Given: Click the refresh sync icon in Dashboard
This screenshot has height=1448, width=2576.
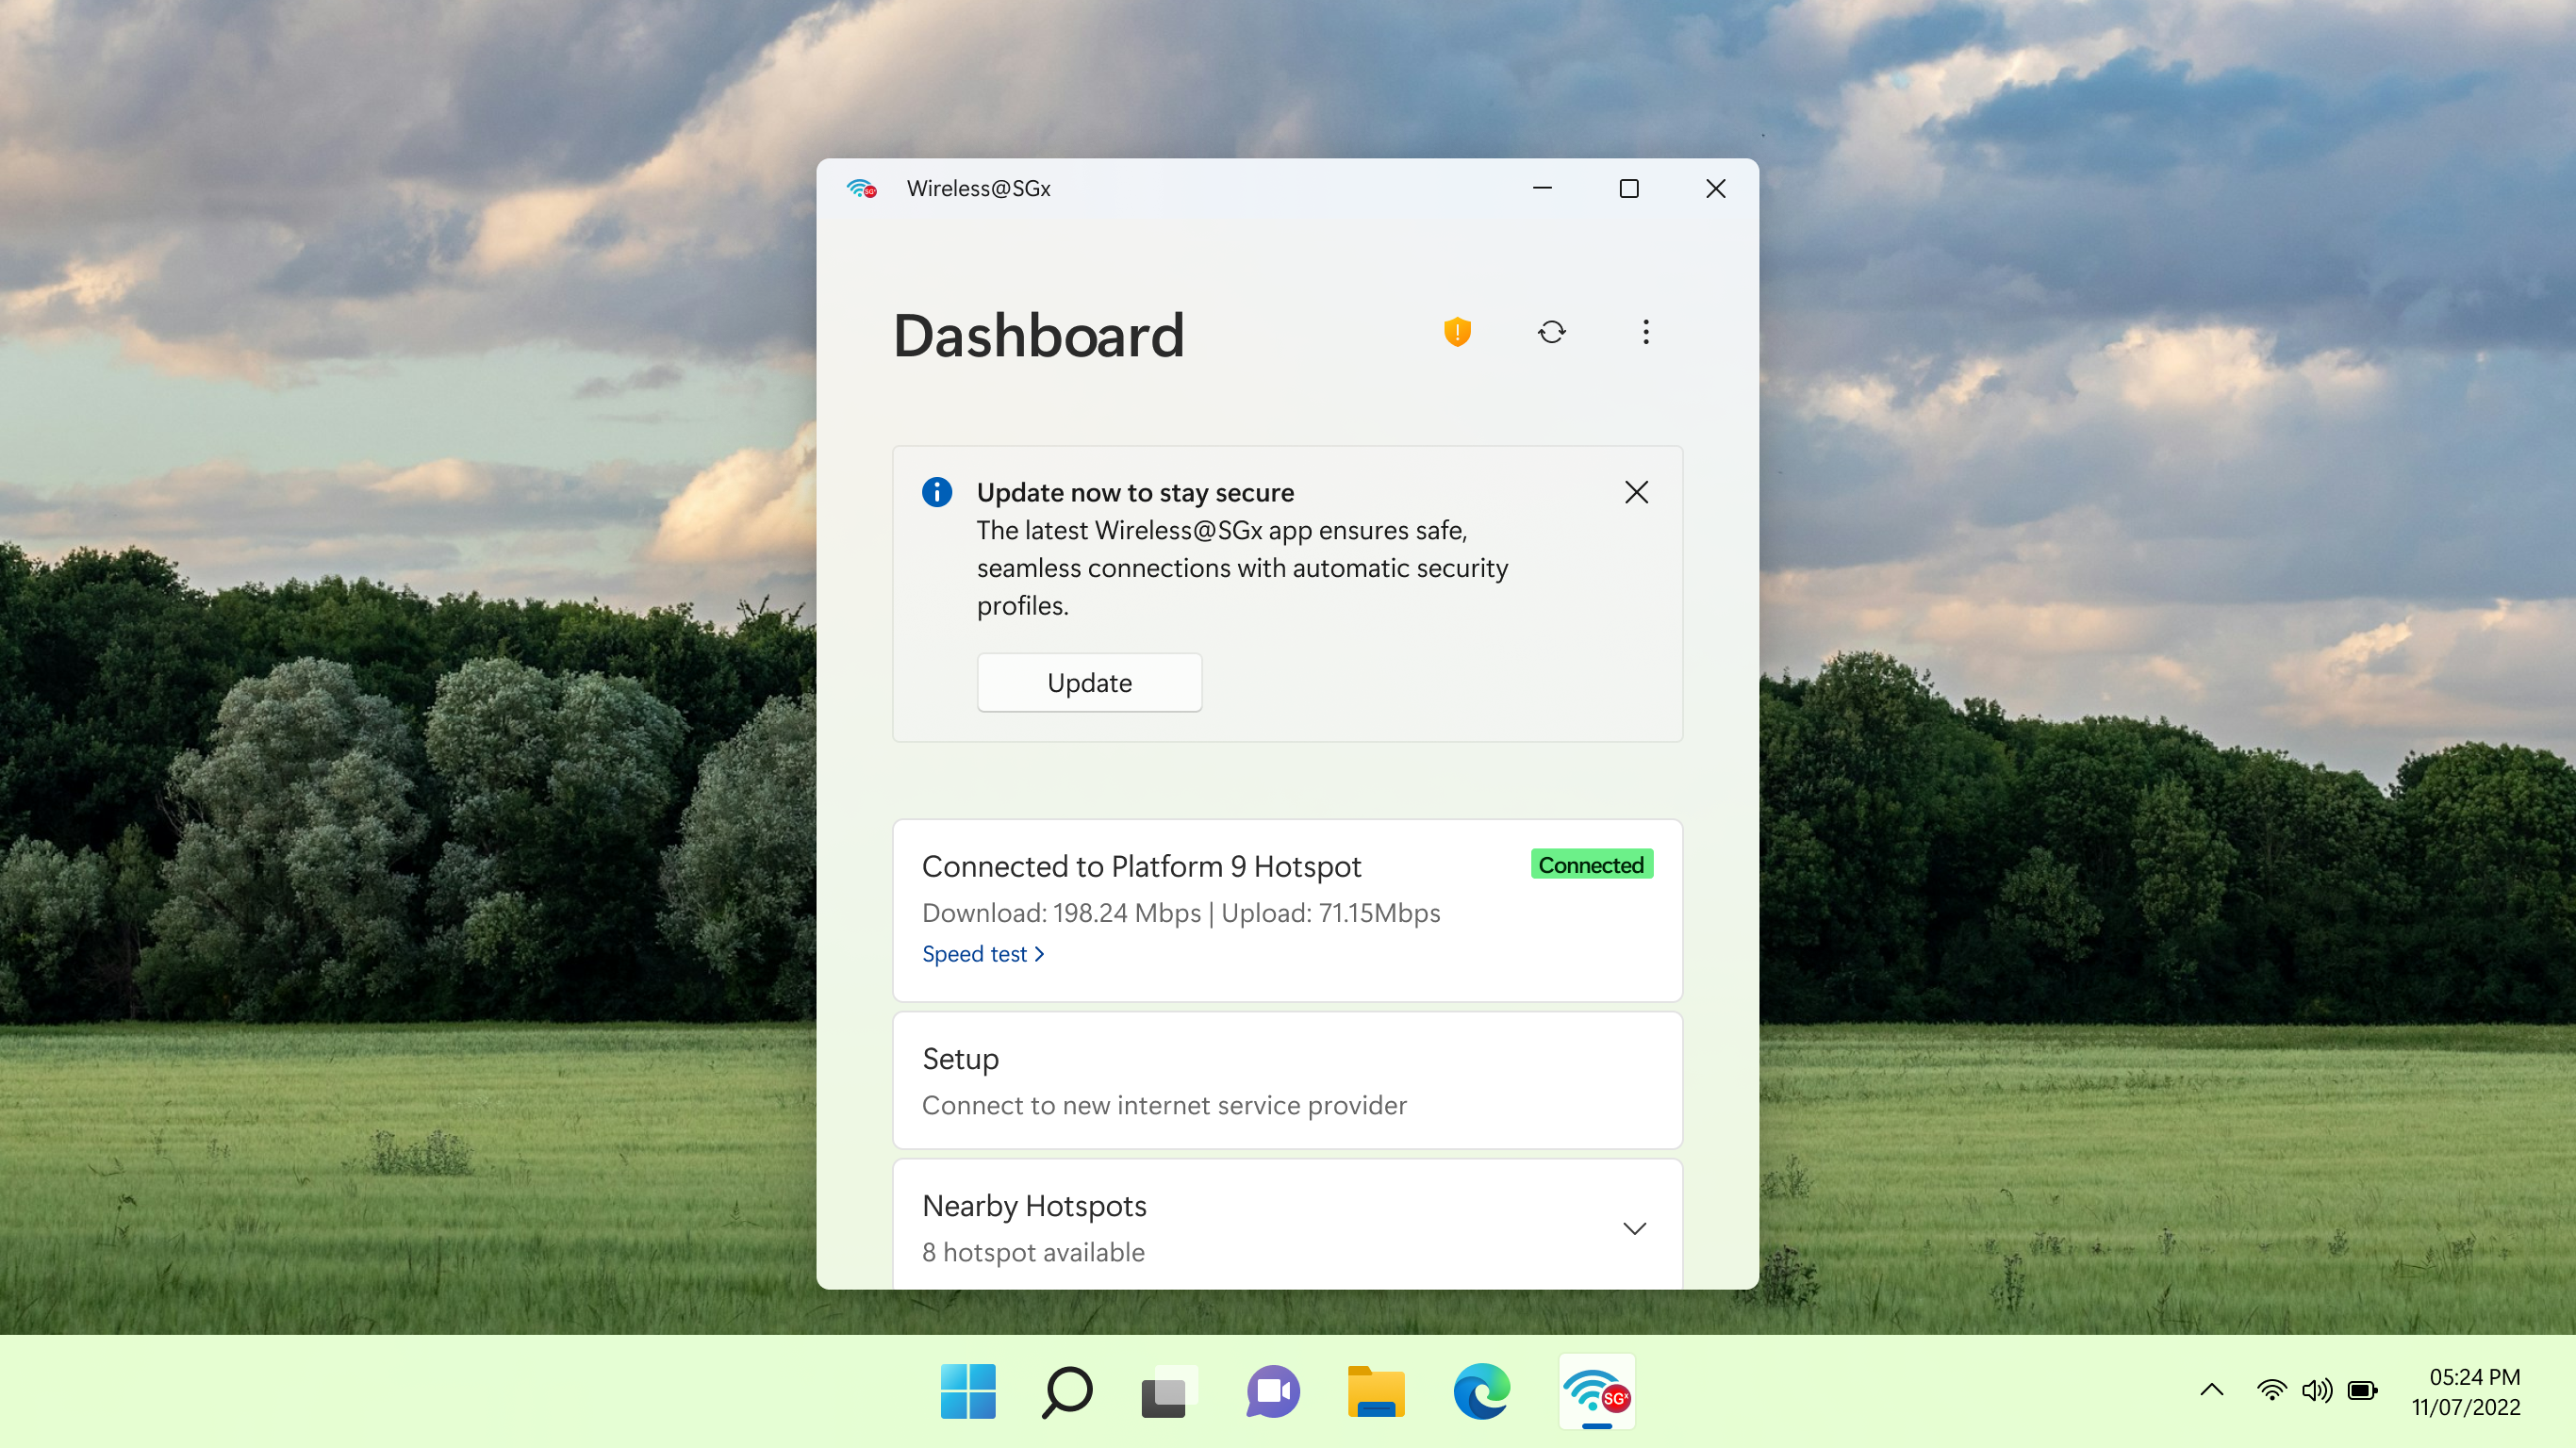Looking at the screenshot, I should click(1551, 332).
